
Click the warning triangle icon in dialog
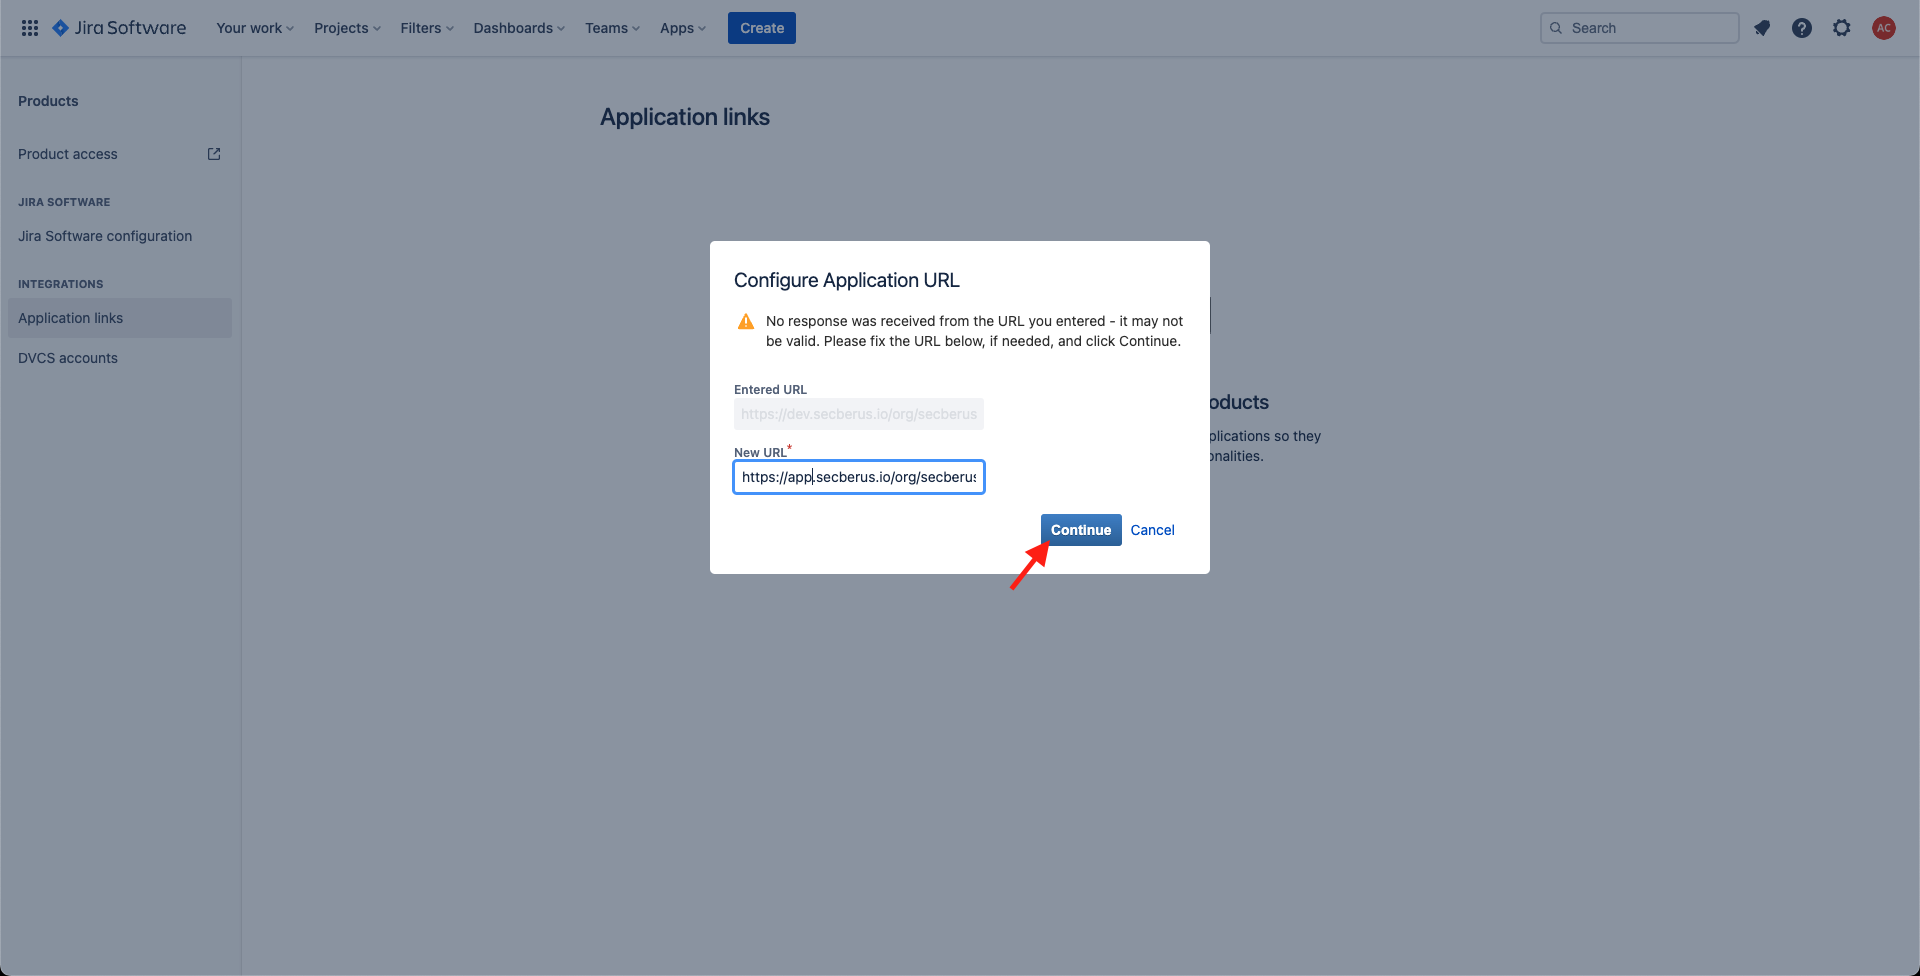pos(746,321)
